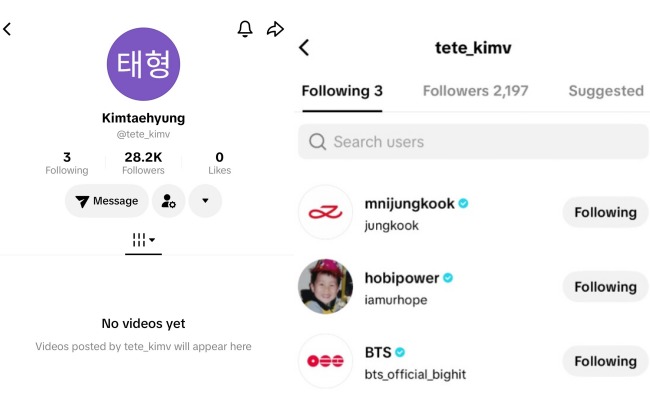Open the Suggested tab
Image resolution: width=650 pixels, height=400 pixels.
click(x=606, y=91)
